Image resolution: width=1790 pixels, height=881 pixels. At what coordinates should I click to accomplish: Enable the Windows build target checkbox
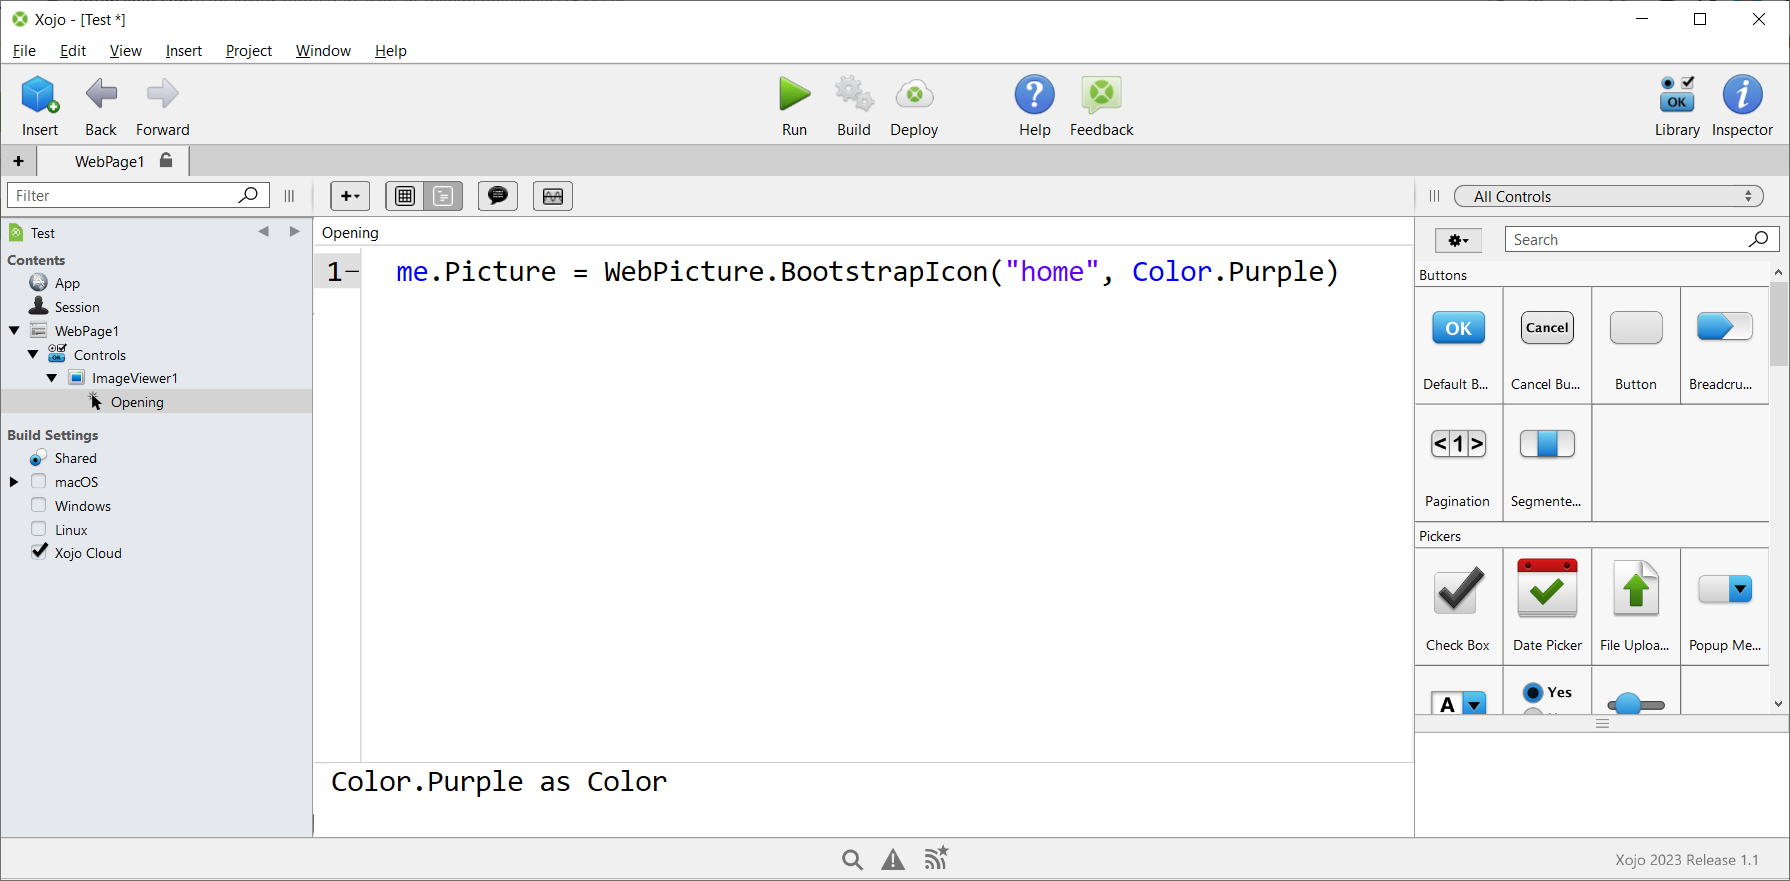(x=39, y=505)
